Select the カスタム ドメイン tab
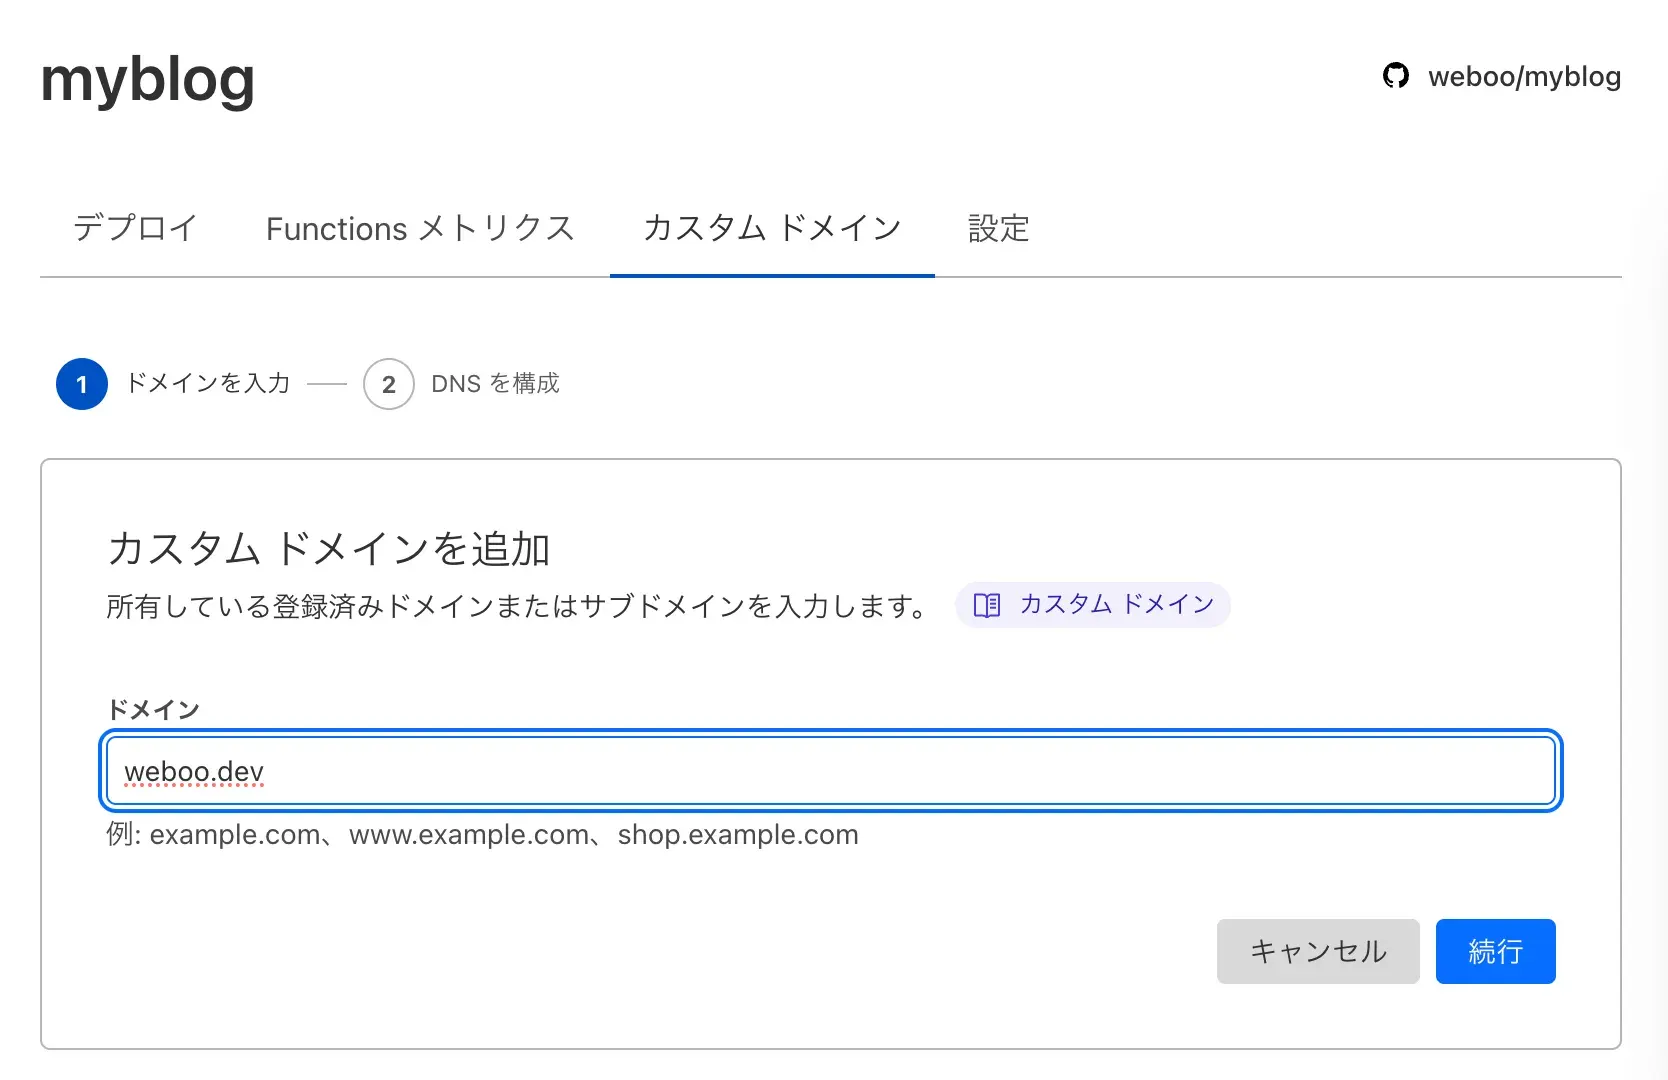 coord(771,229)
